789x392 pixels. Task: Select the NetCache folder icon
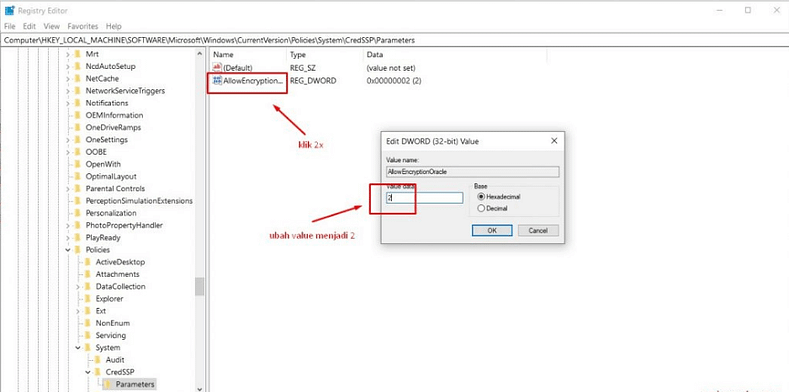tap(77, 79)
